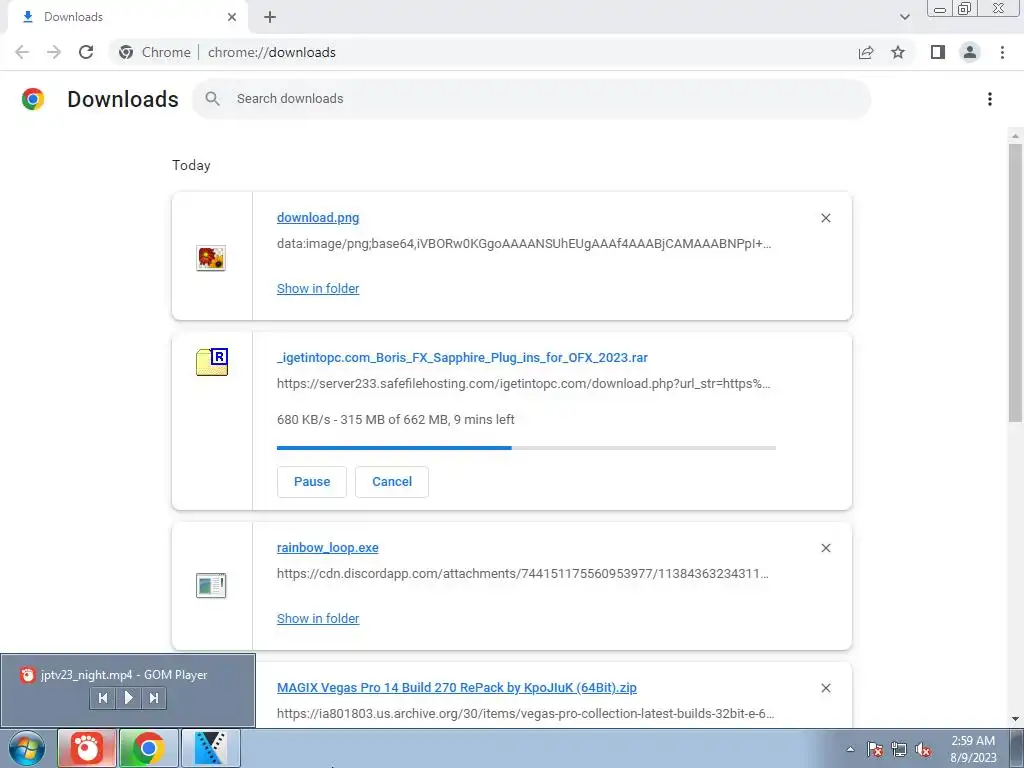Click the Action Center flag tray icon
The height and width of the screenshot is (768, 1024).
coord(875,749)
